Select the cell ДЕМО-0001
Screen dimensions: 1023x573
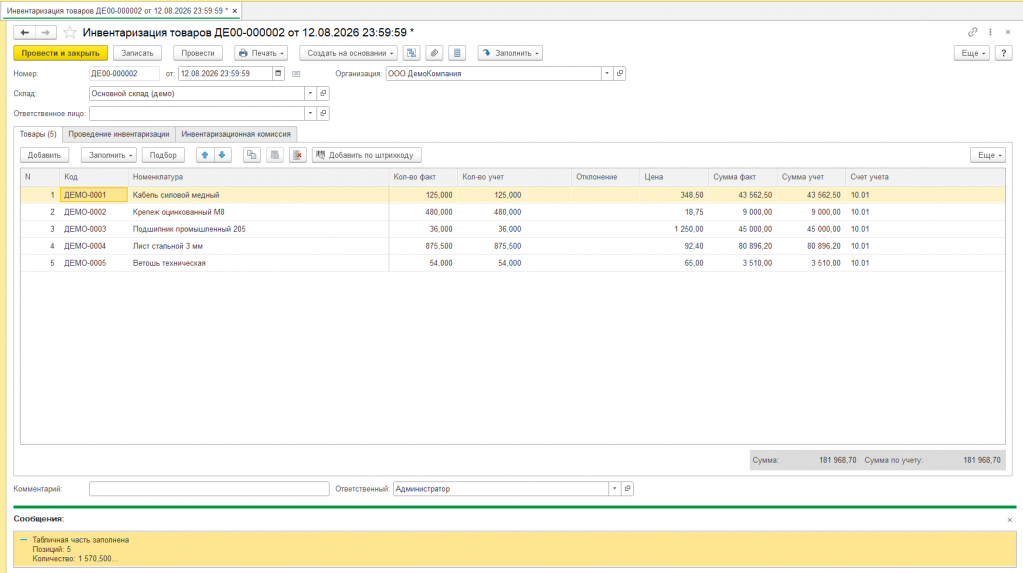tap(93, 194)
